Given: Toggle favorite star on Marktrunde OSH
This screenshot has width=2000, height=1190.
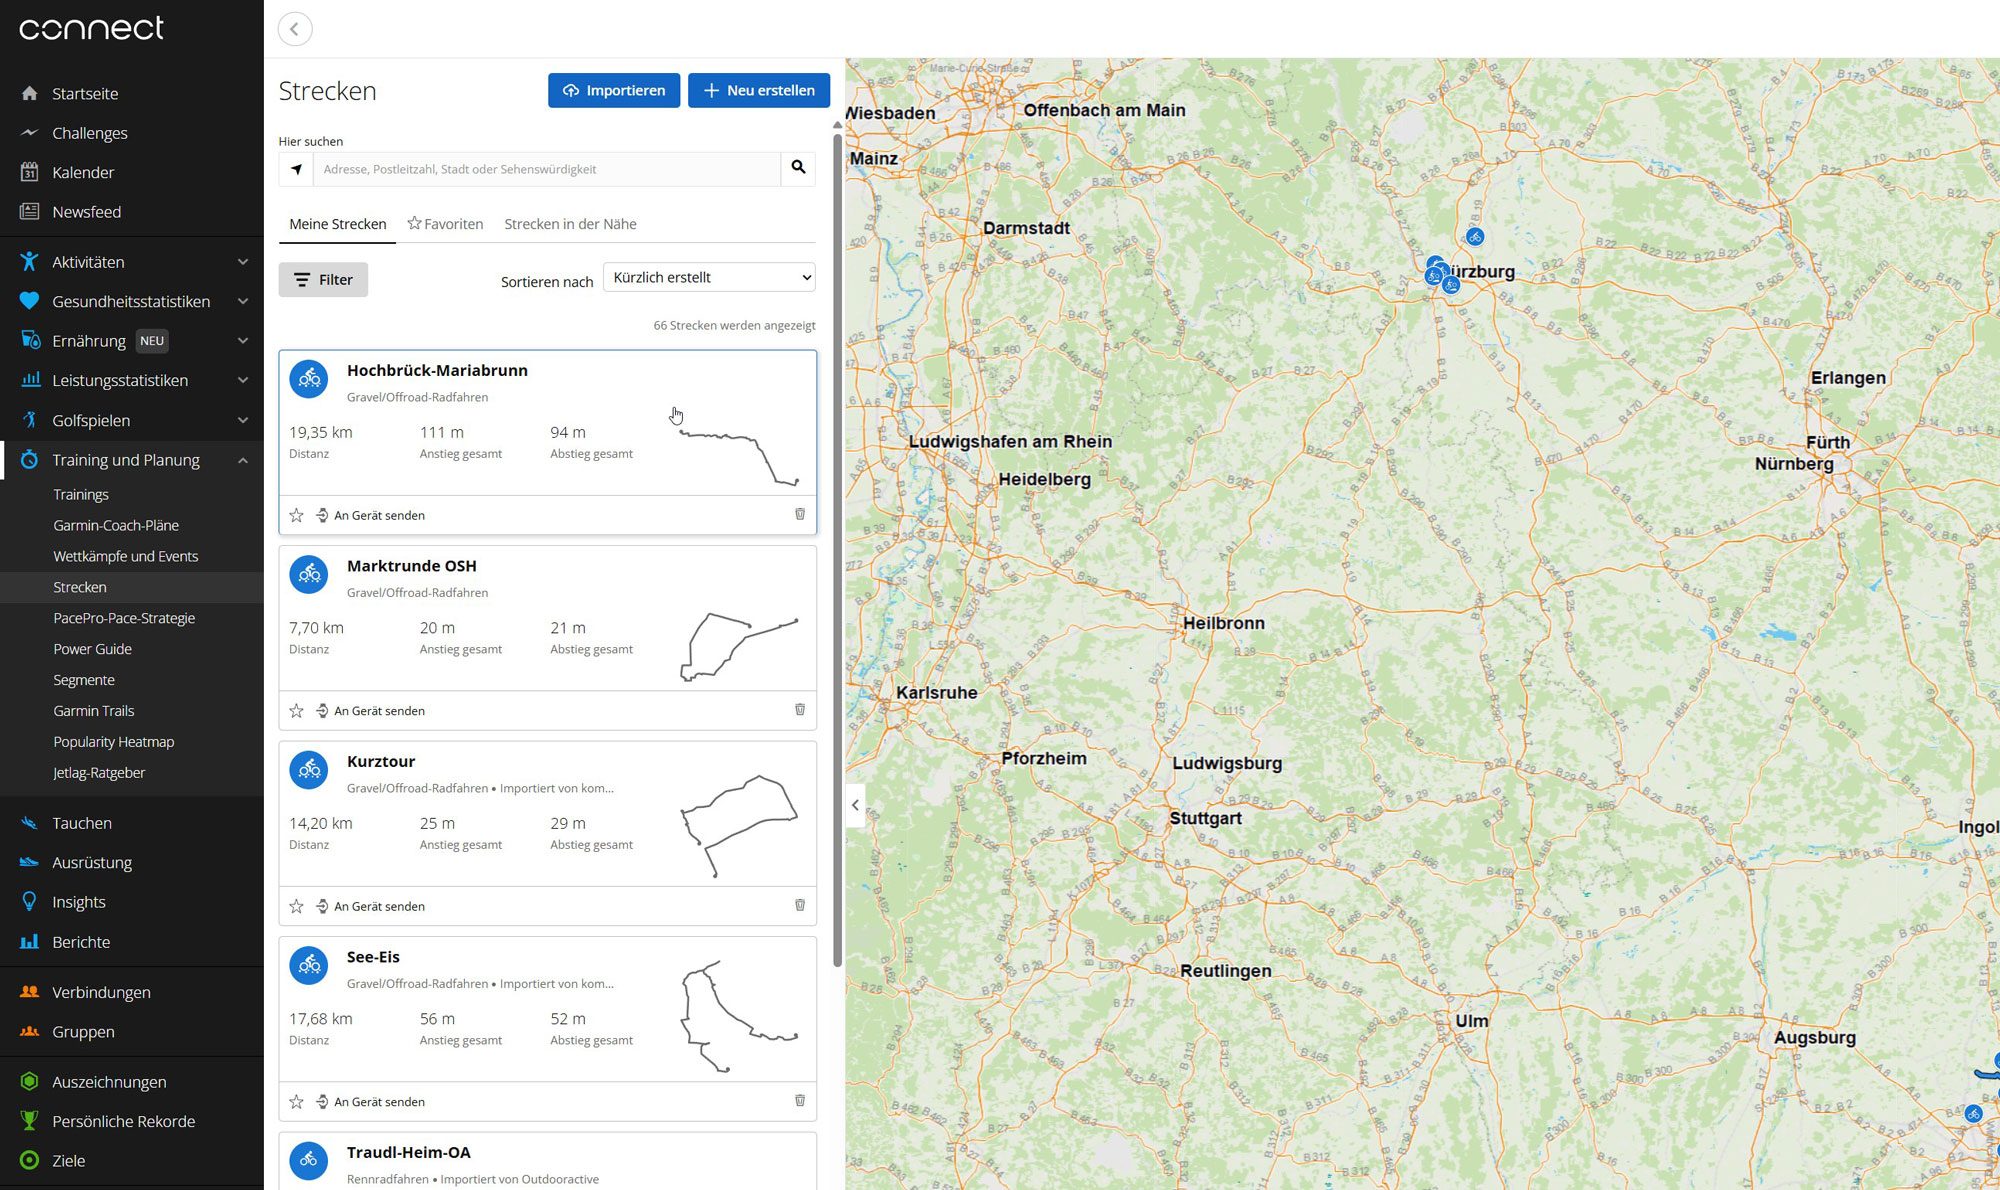Looking at the screenshot, I should click(x=296, y=710).
